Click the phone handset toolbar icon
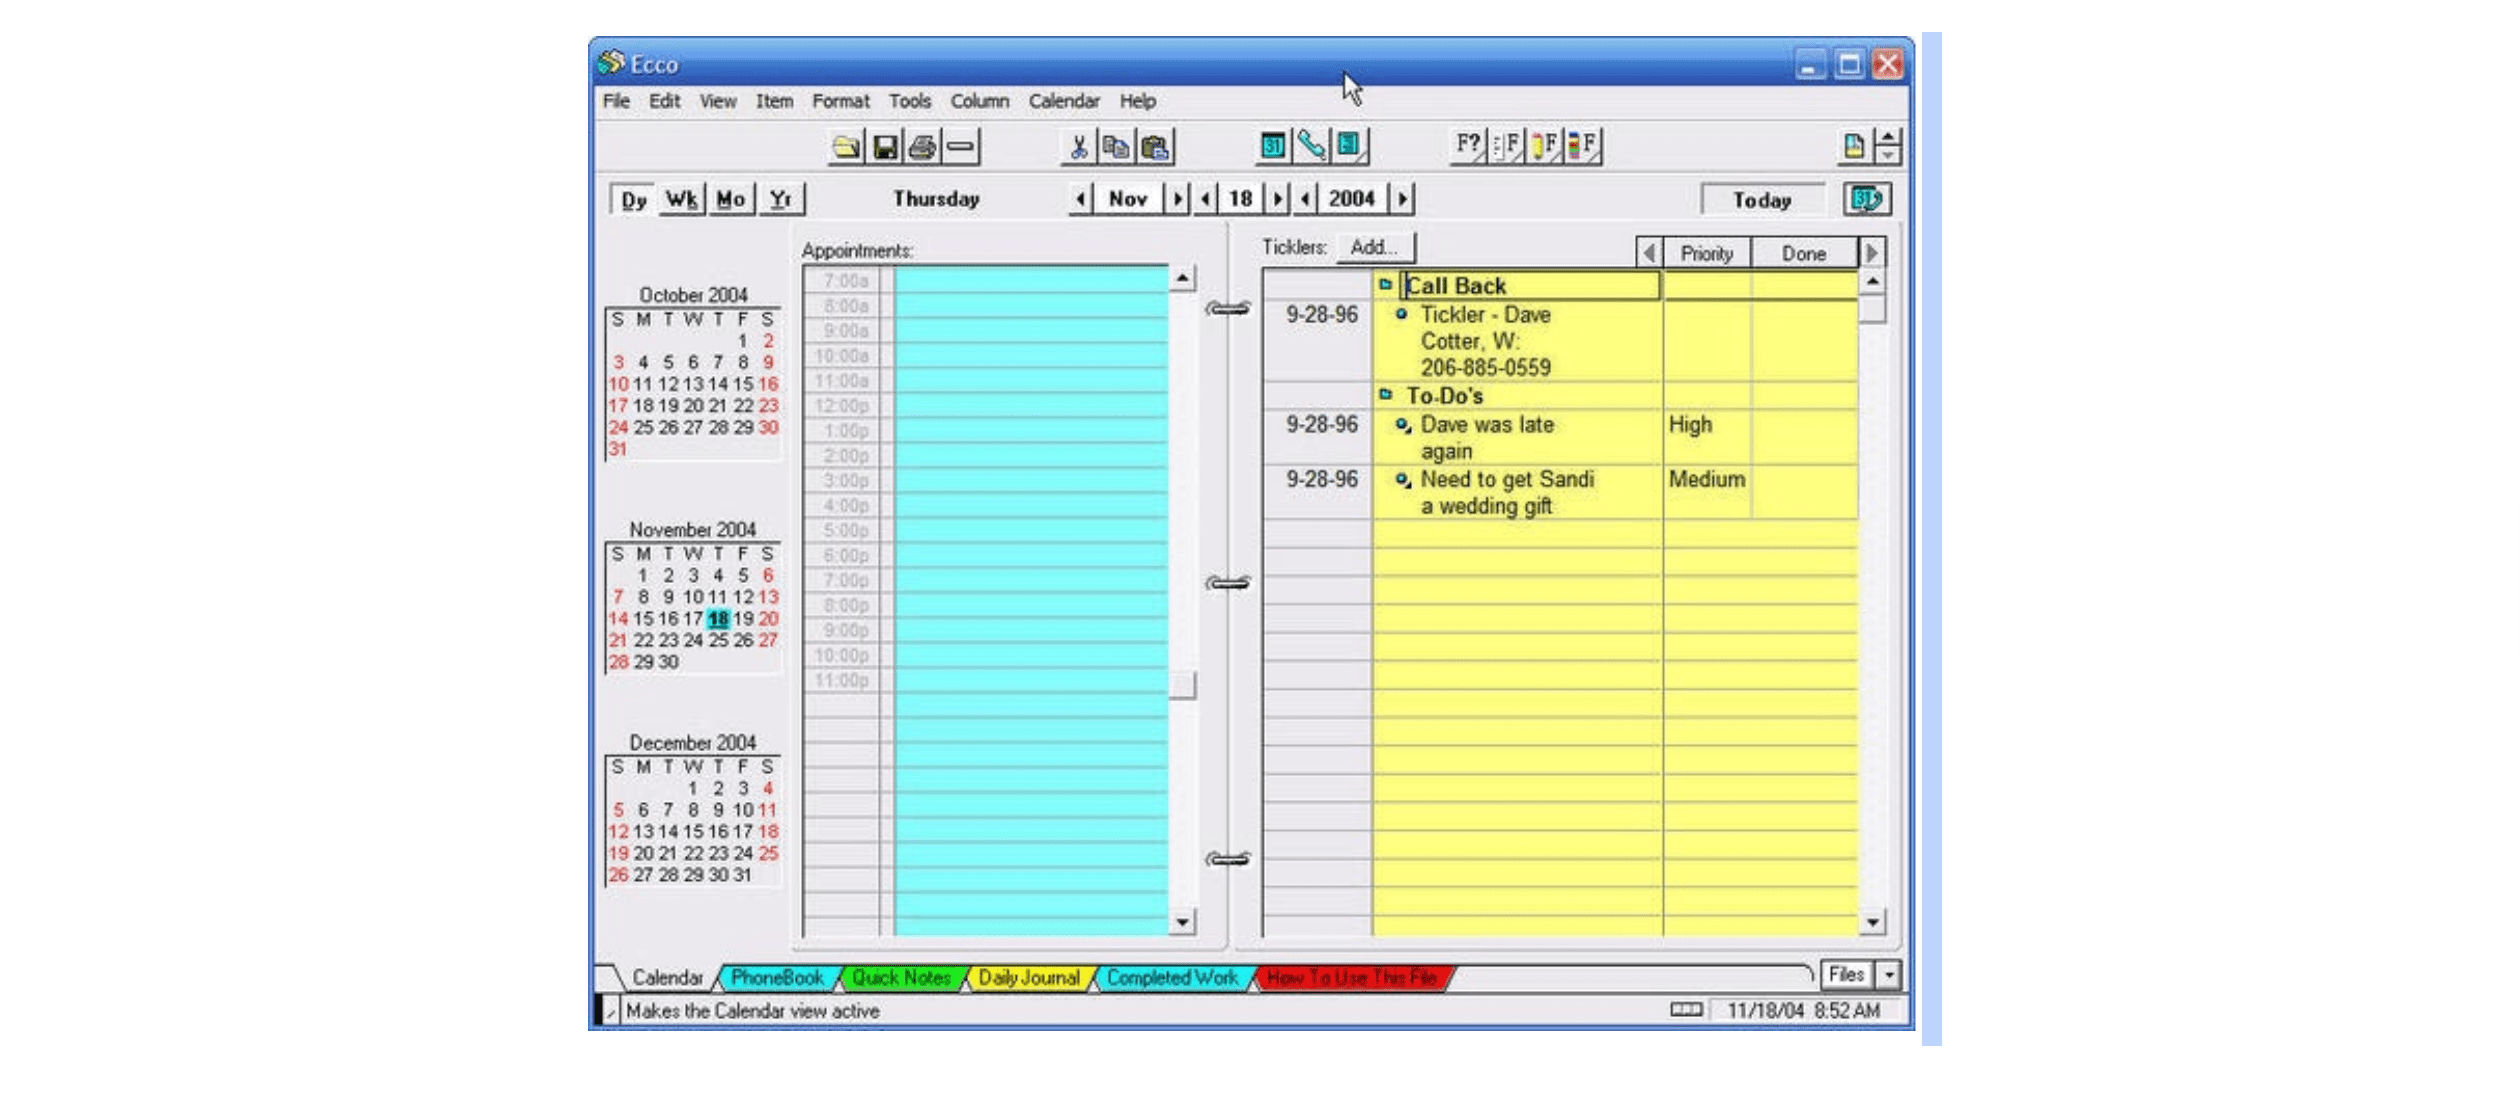Screen dimensions: 2520x1096 tap(1311, 146)
